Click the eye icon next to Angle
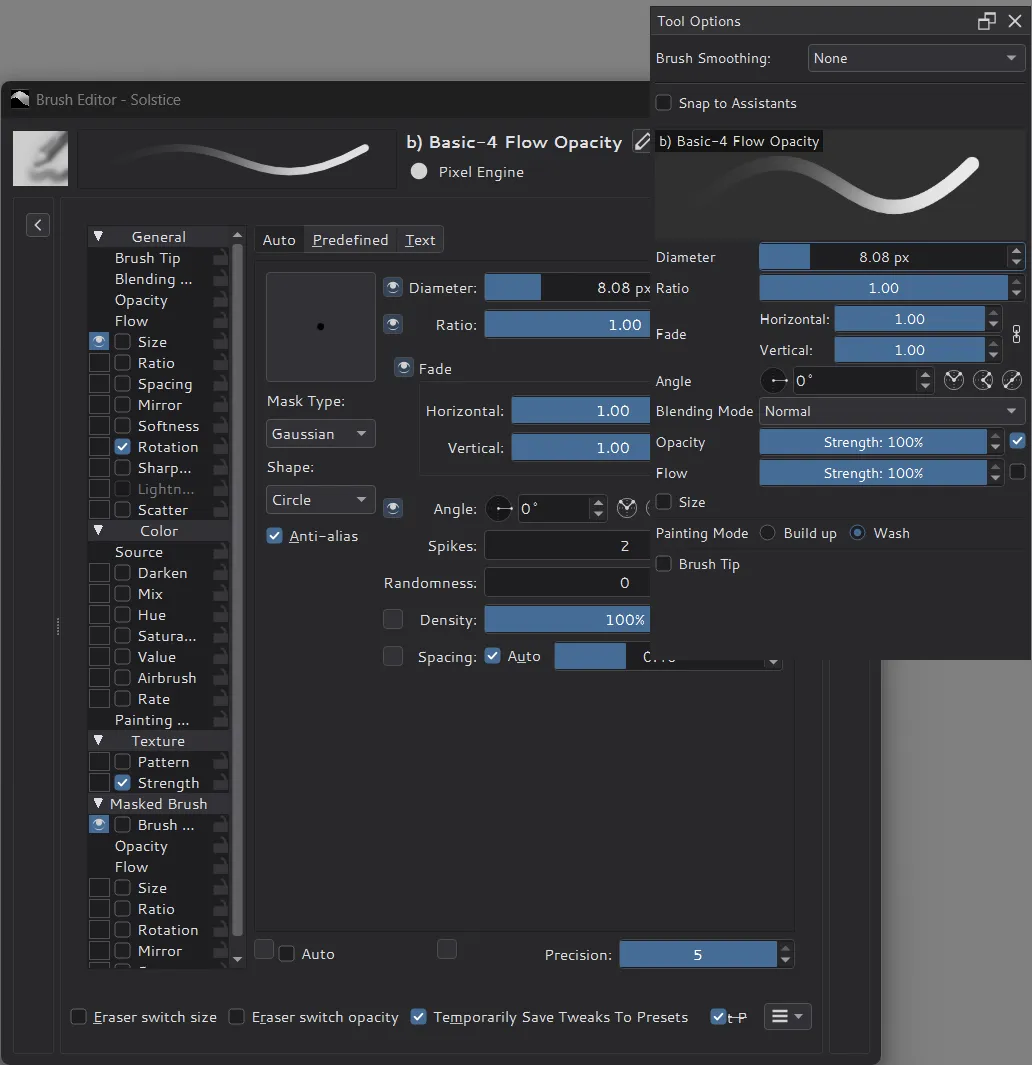The height and width of the screenshot is (1065, 1032). [x=393, y=508]
